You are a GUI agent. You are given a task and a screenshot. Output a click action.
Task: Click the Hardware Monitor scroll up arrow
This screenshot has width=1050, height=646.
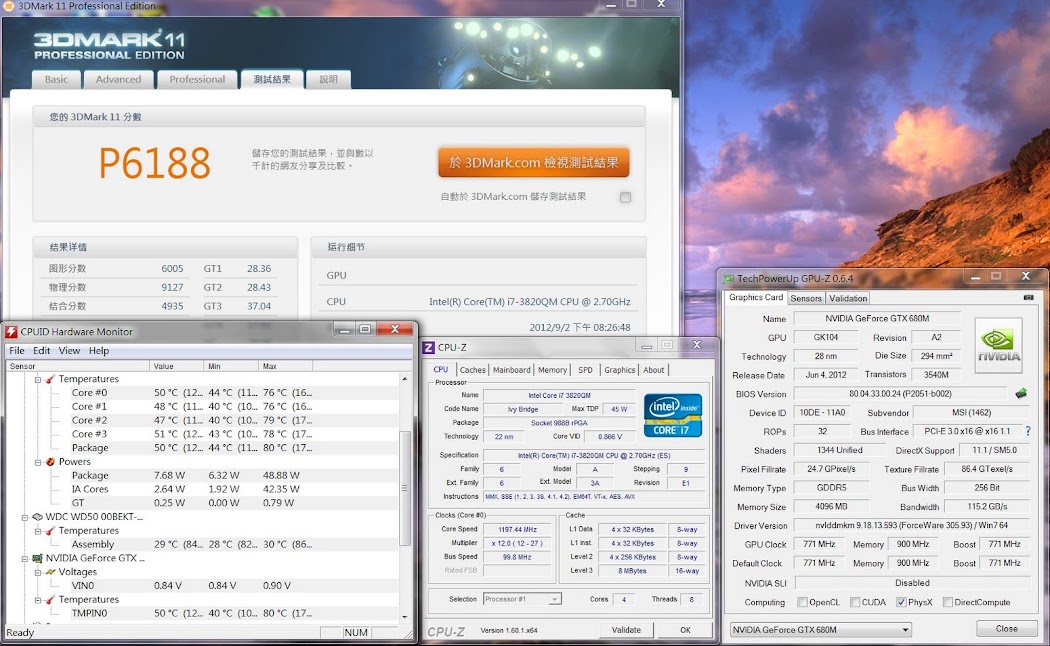point(404,379)
